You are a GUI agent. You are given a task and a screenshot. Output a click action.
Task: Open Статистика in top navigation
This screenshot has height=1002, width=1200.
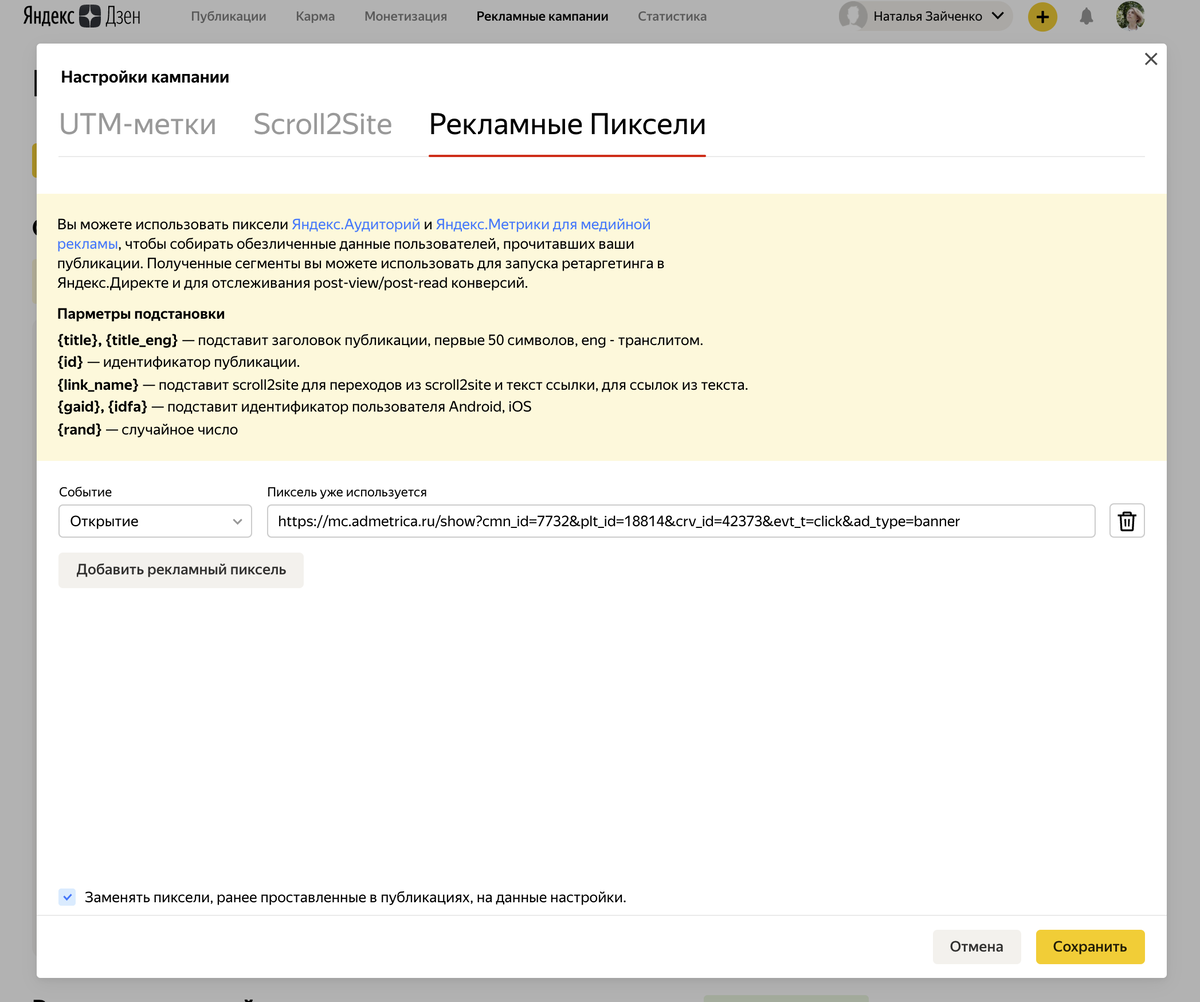(672, 16)
